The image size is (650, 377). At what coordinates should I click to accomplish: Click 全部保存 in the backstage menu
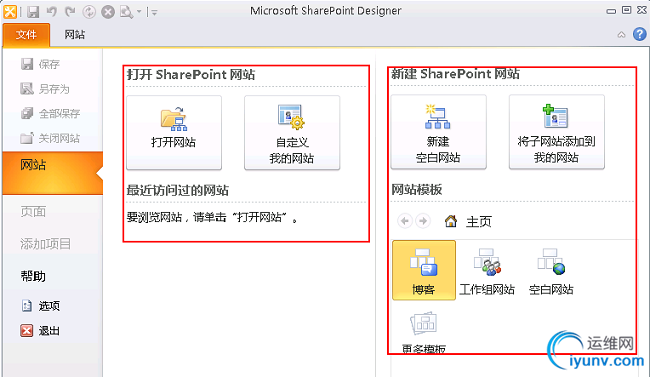51,113
